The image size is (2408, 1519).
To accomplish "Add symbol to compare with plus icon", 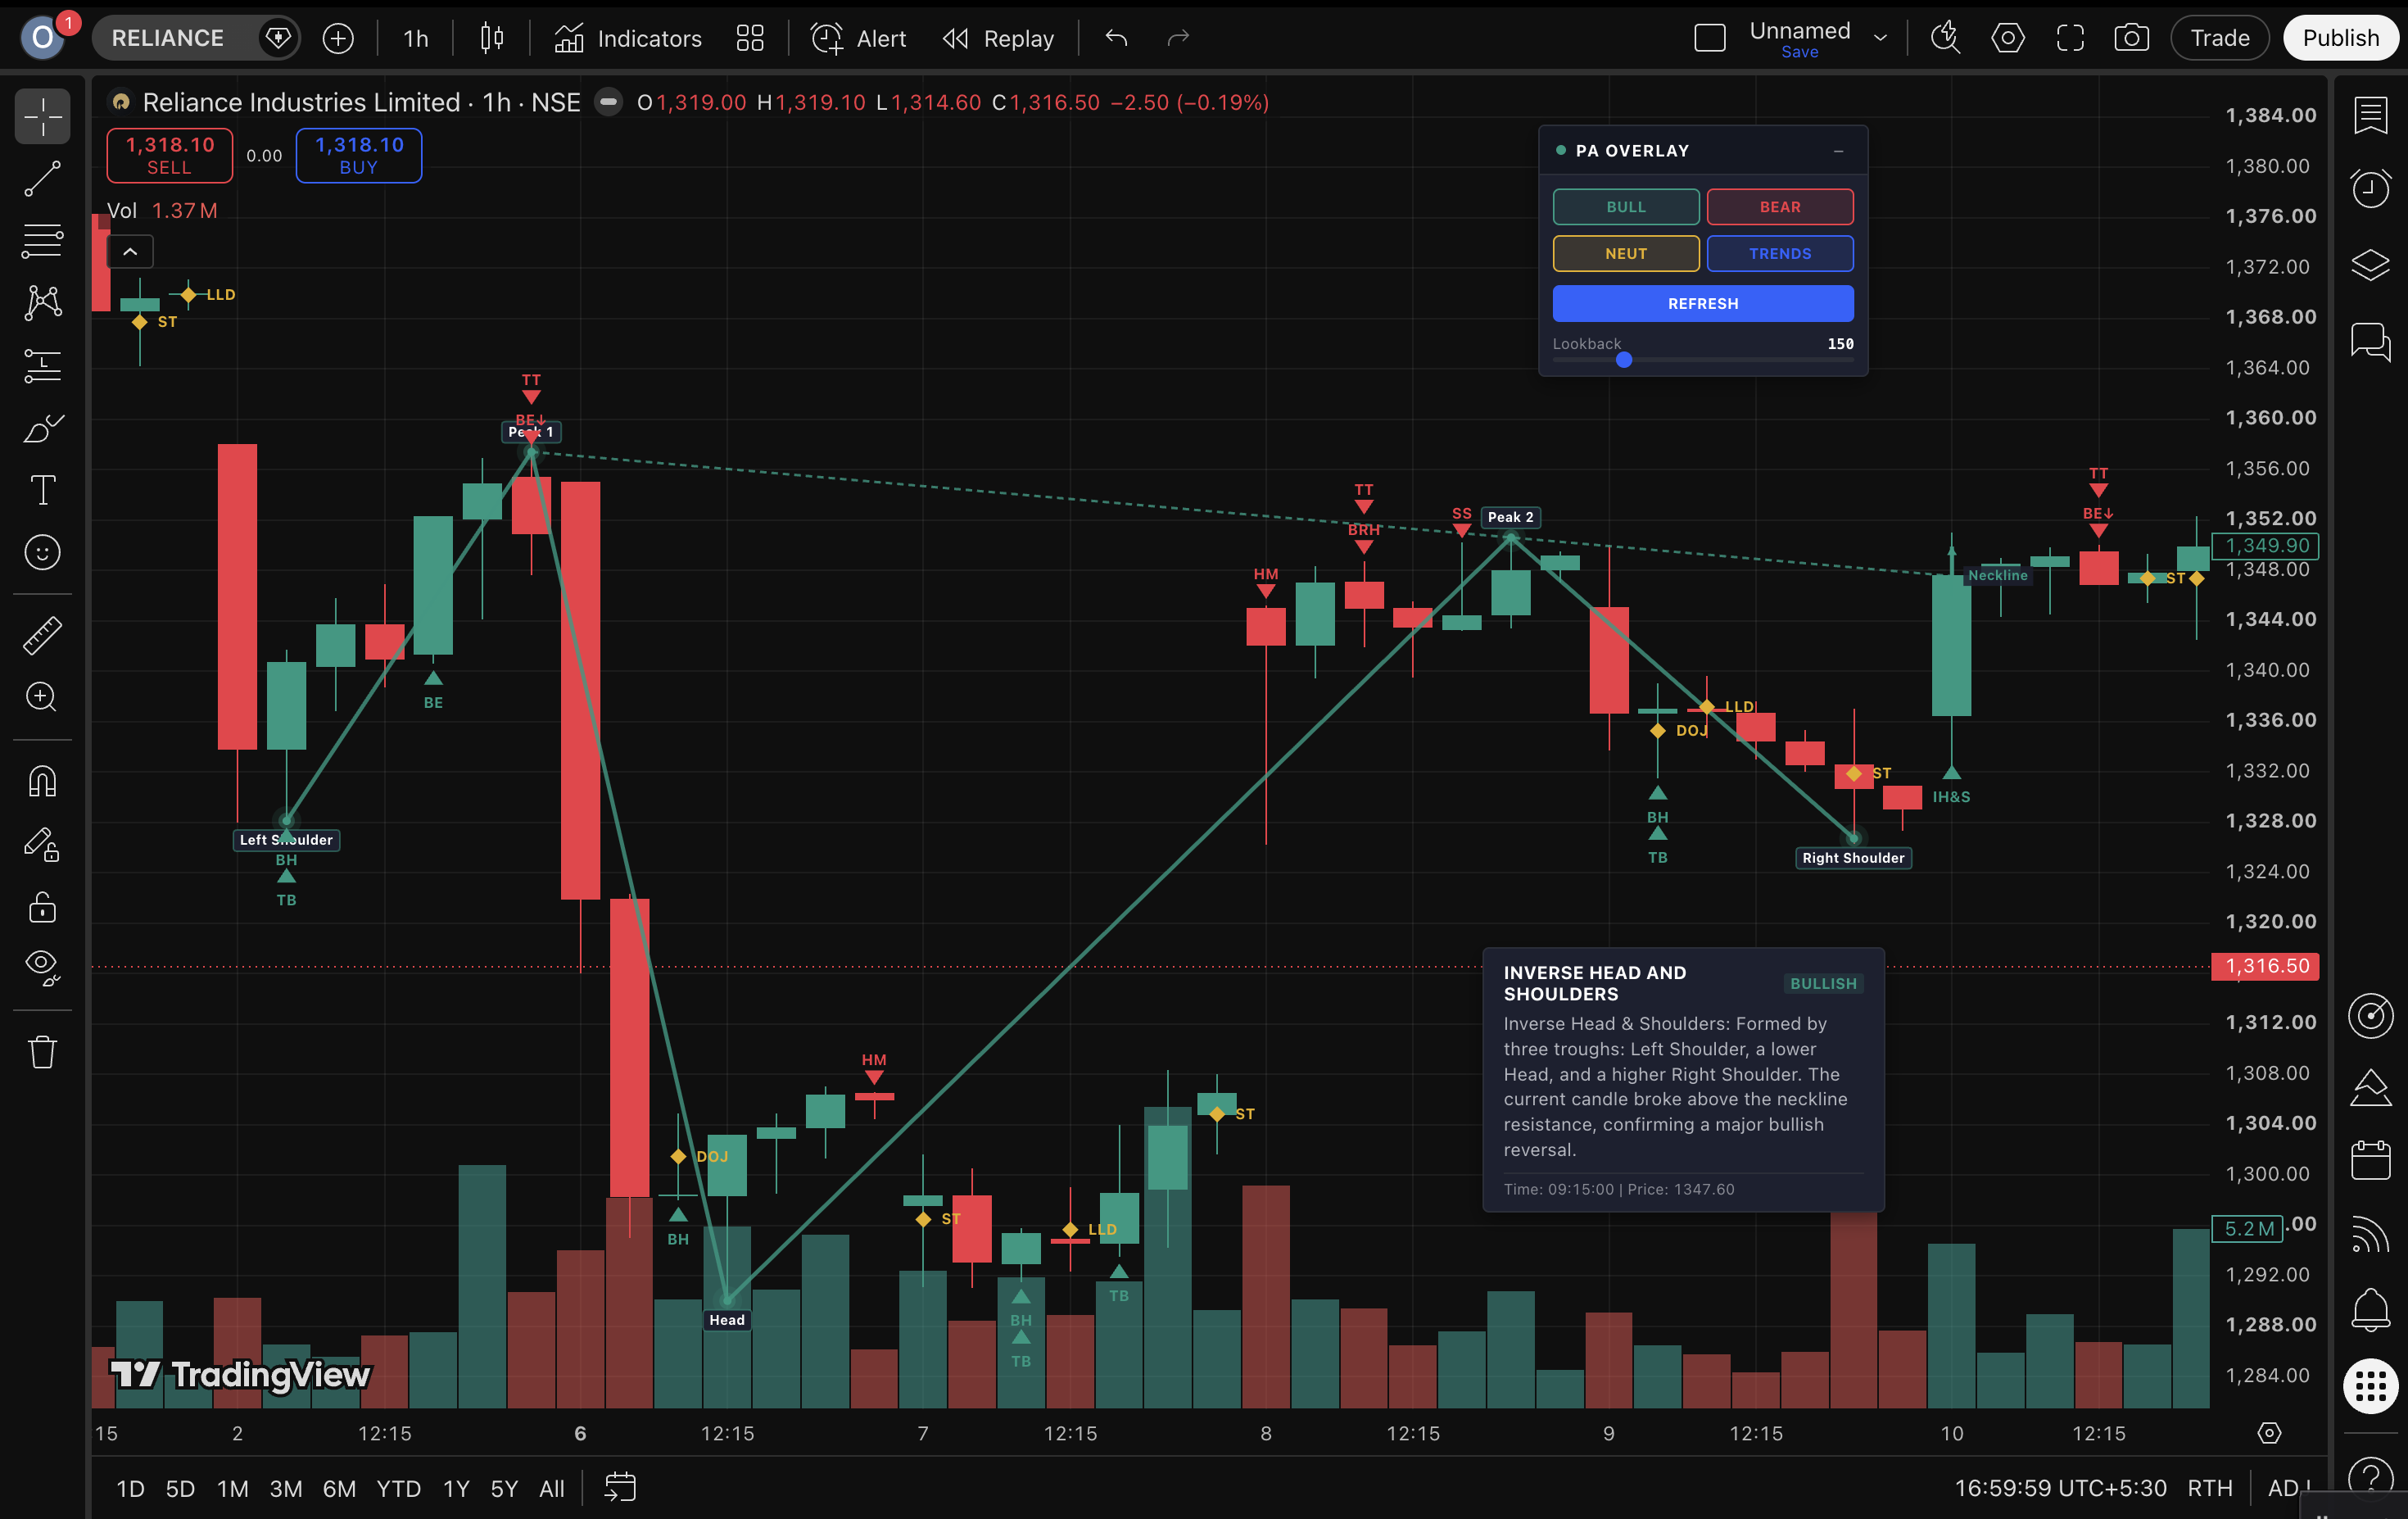I will [338, 38].
